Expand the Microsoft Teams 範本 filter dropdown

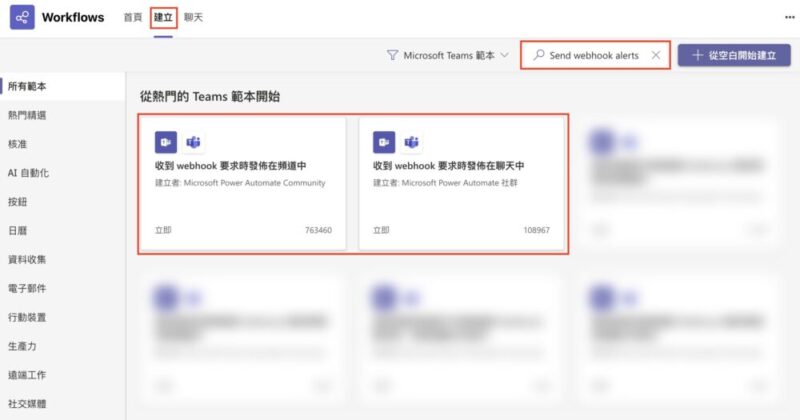pyautogui.click(x=448, y=55)
